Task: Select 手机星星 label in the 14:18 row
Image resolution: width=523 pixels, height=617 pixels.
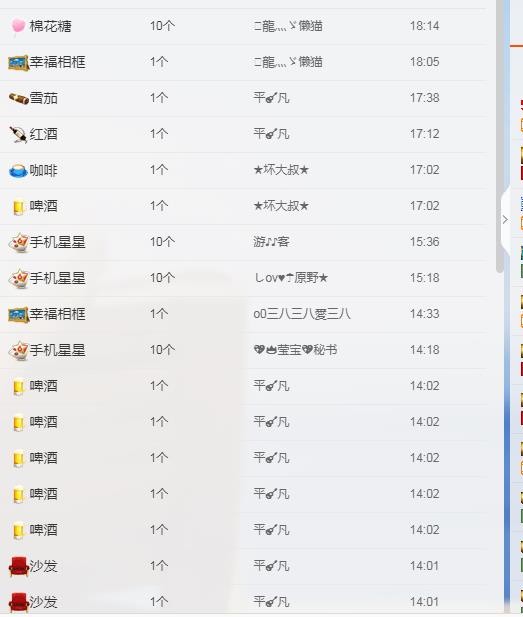Action: pyautogui.click(x=58, y=351)
